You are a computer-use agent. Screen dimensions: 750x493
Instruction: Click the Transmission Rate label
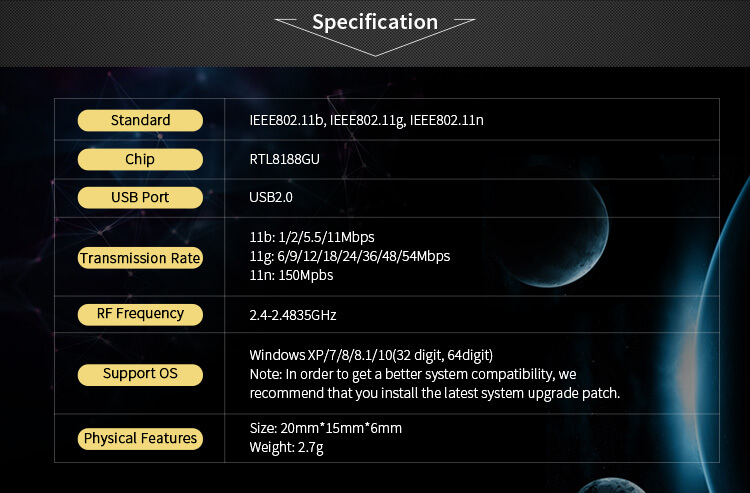[x=140, y=258]
